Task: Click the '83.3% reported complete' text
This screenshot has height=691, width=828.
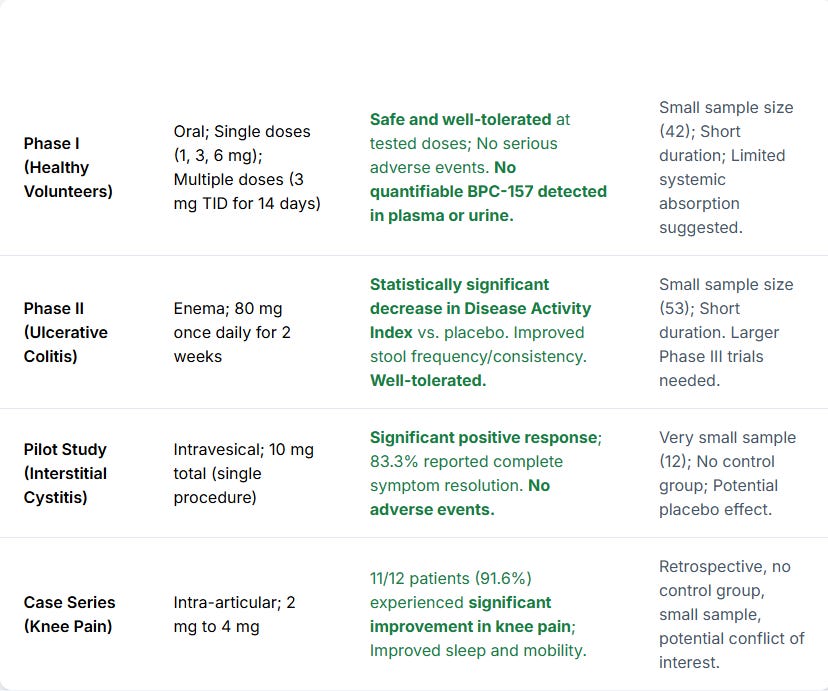Action: point(466,461)
